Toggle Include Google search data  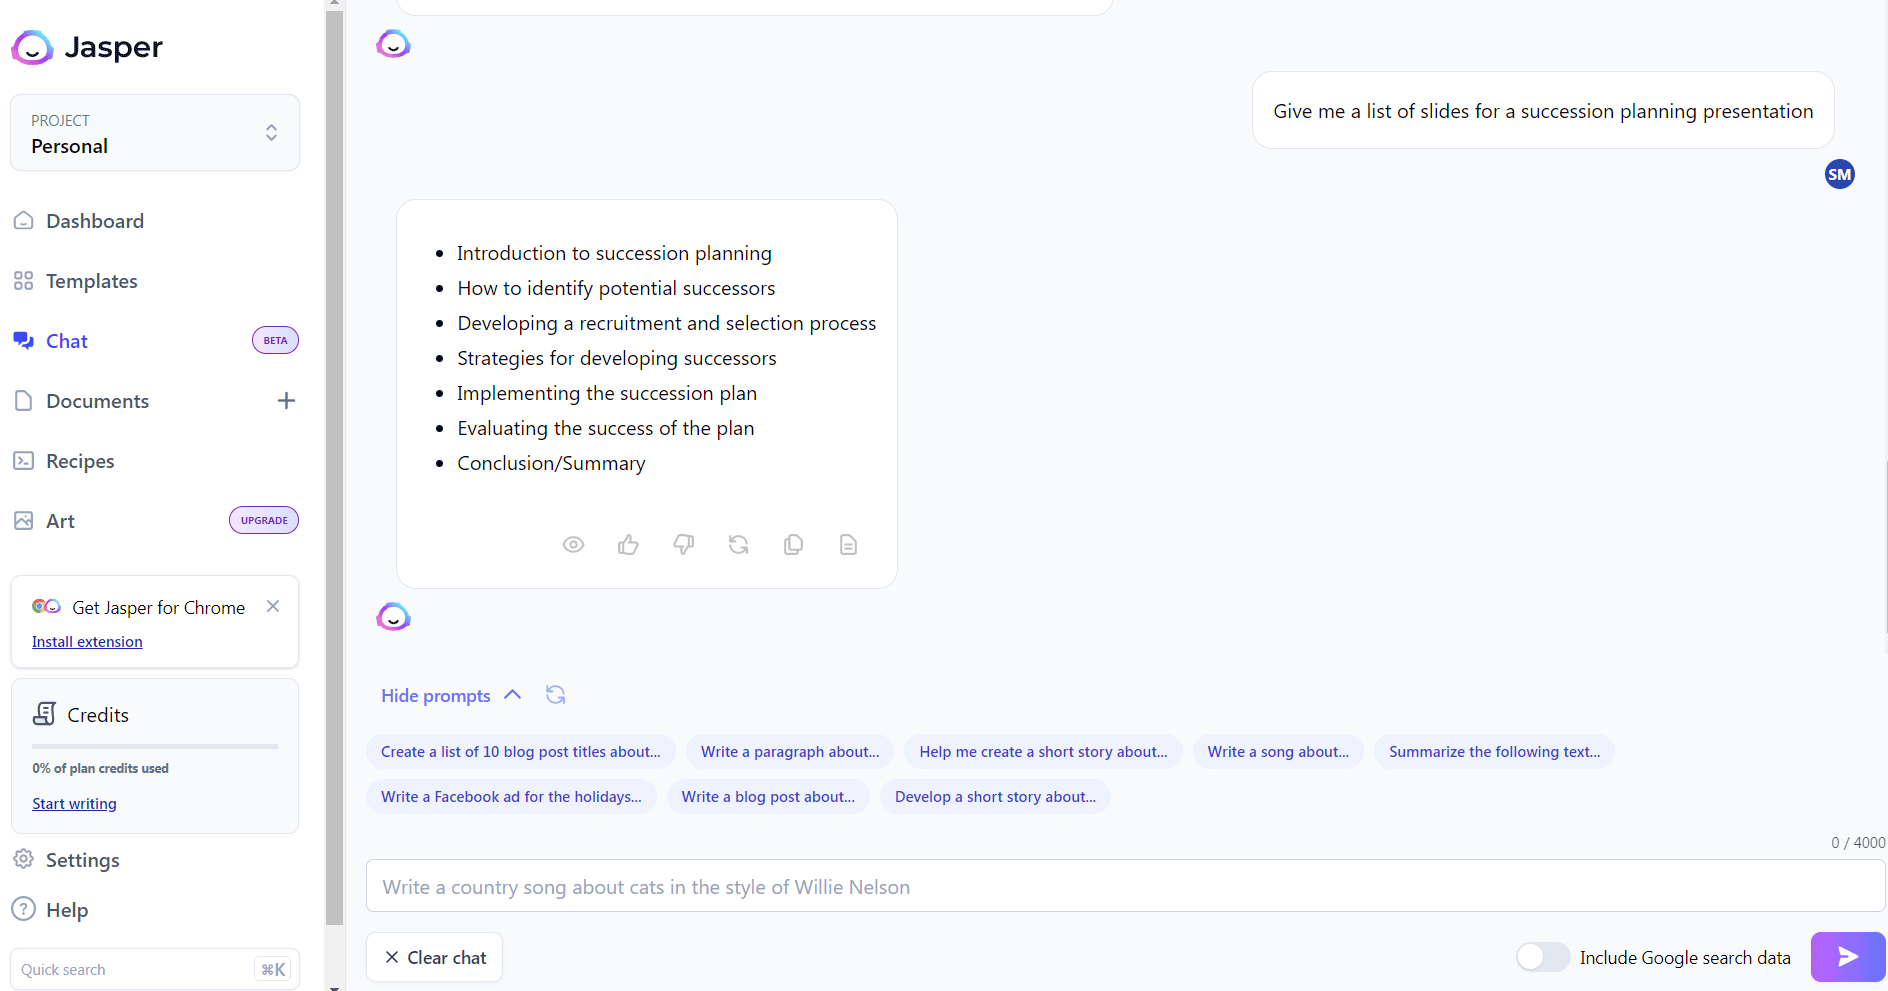click(1543, 957)
